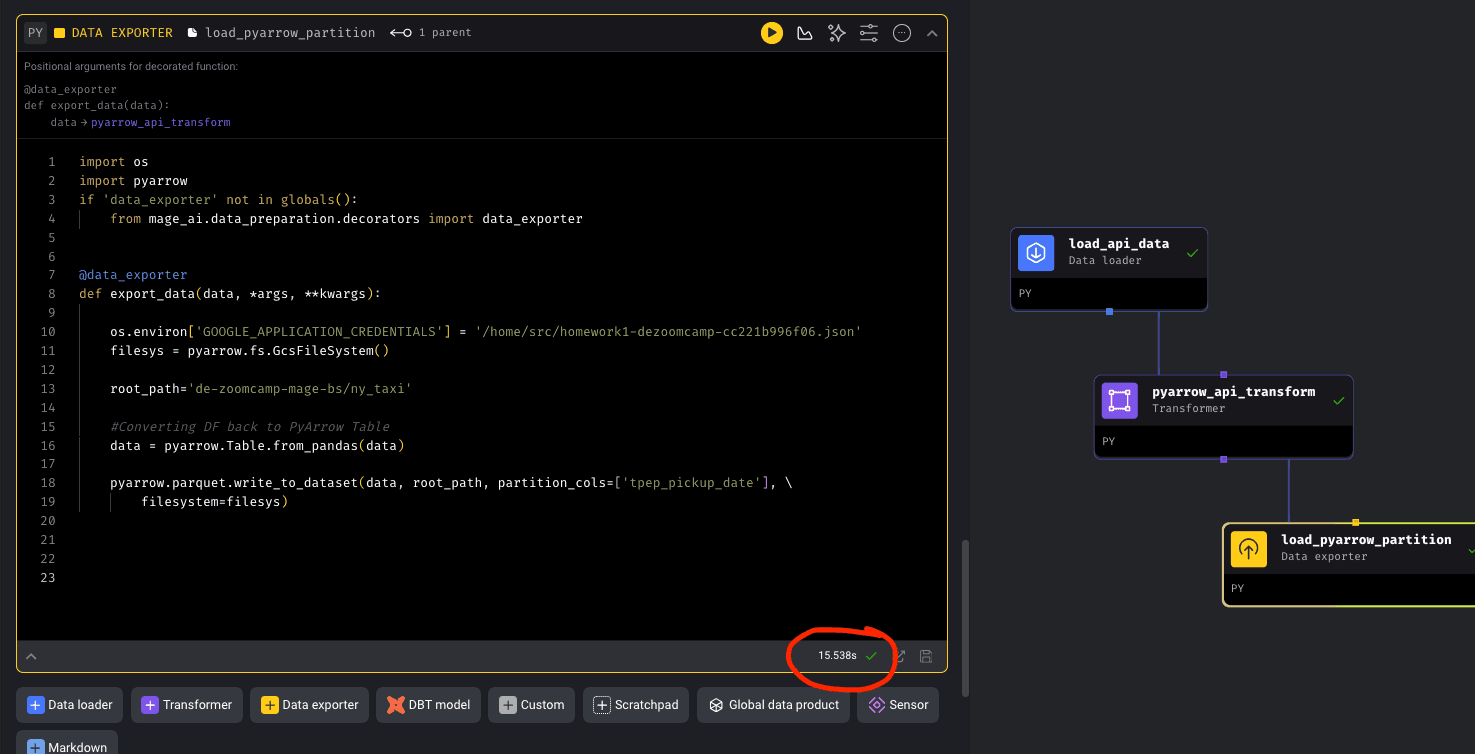
Task: Click 'filesystem=filesys)' on line 19
Action: [x=214, y=502]
